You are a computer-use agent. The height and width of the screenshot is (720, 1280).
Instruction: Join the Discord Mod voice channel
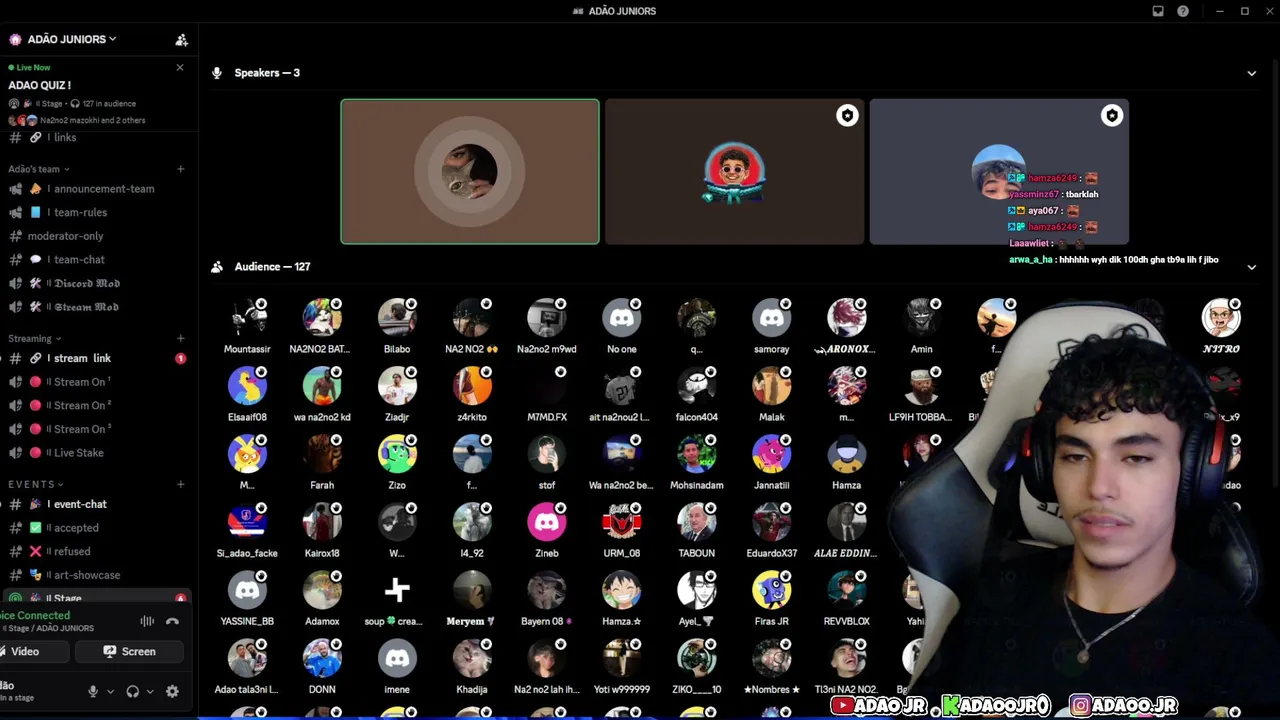click(x=96, y=283)
